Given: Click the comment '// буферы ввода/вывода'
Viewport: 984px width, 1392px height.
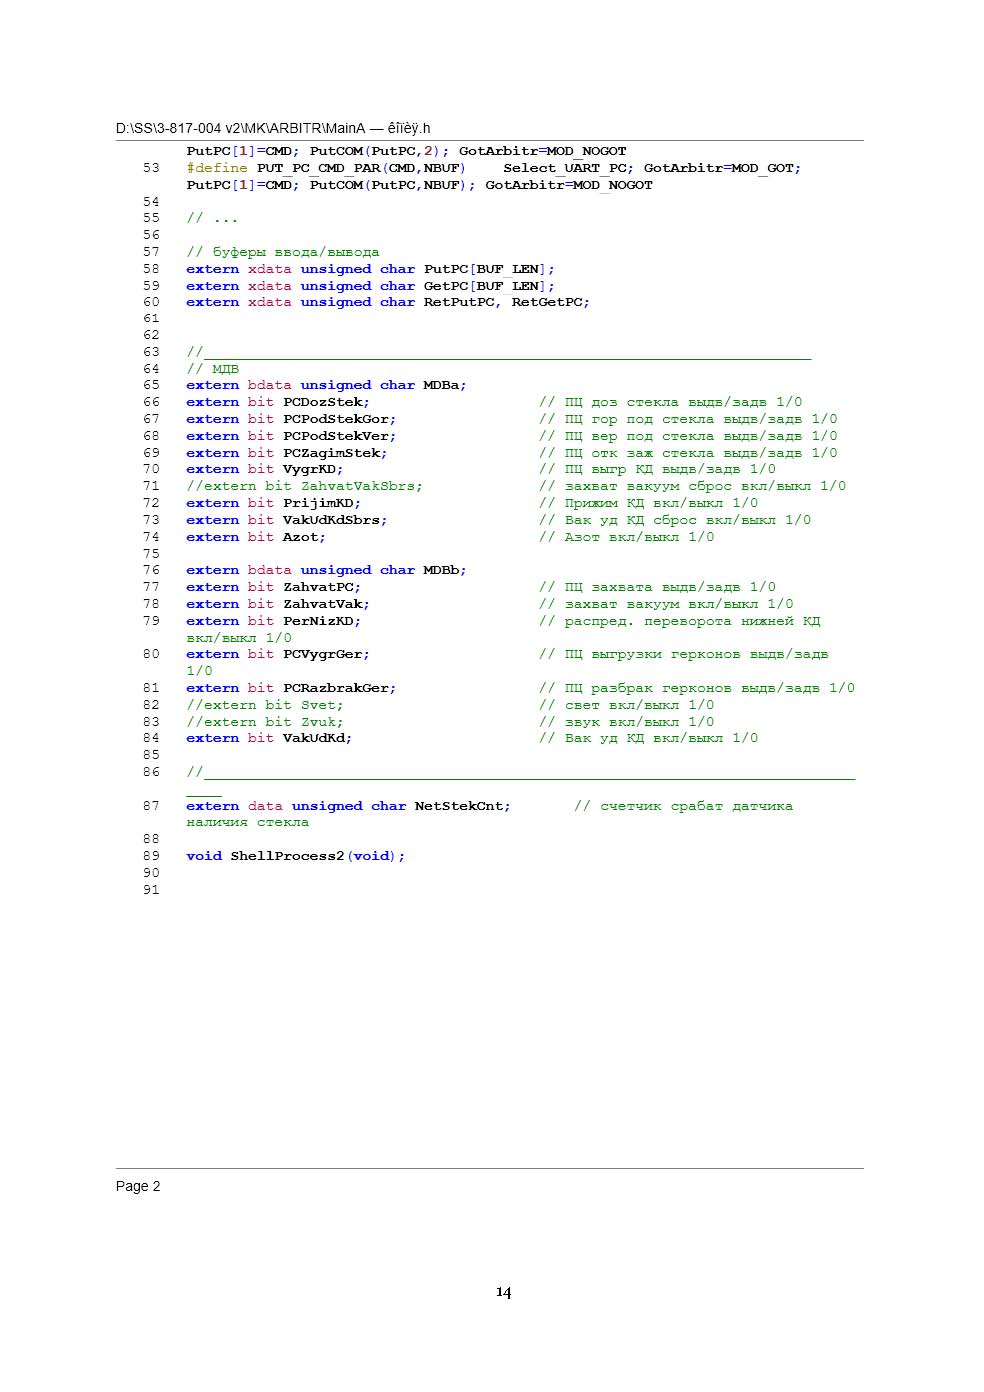Looking at the screenshot, I should tap(283, 252).
